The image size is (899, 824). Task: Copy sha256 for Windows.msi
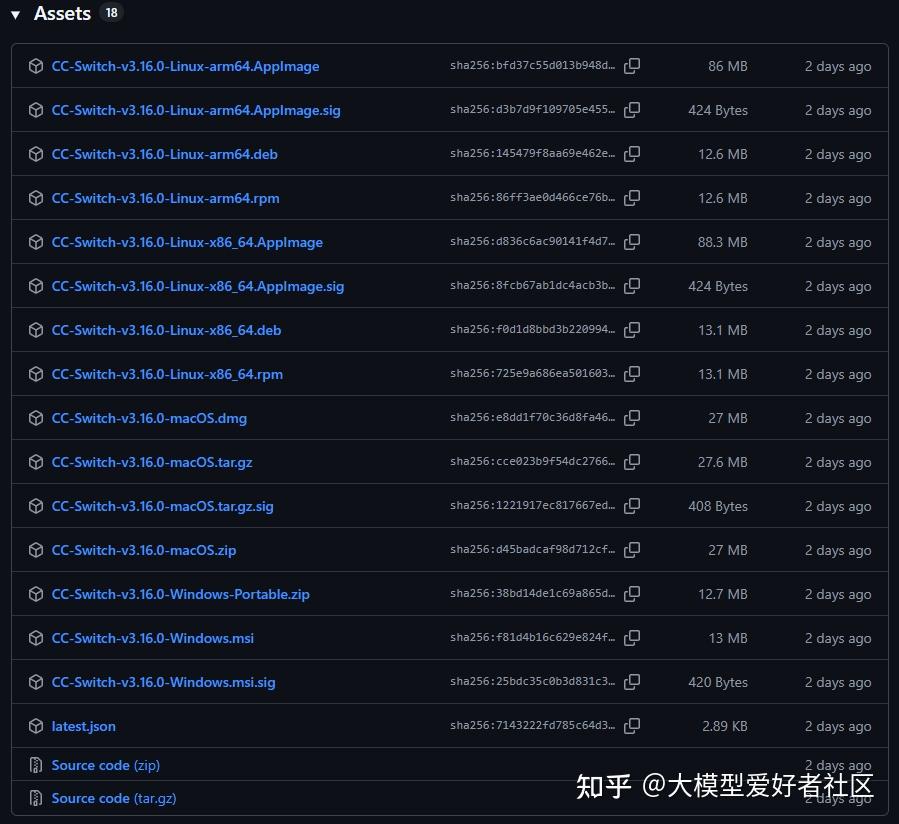[632, 638]
